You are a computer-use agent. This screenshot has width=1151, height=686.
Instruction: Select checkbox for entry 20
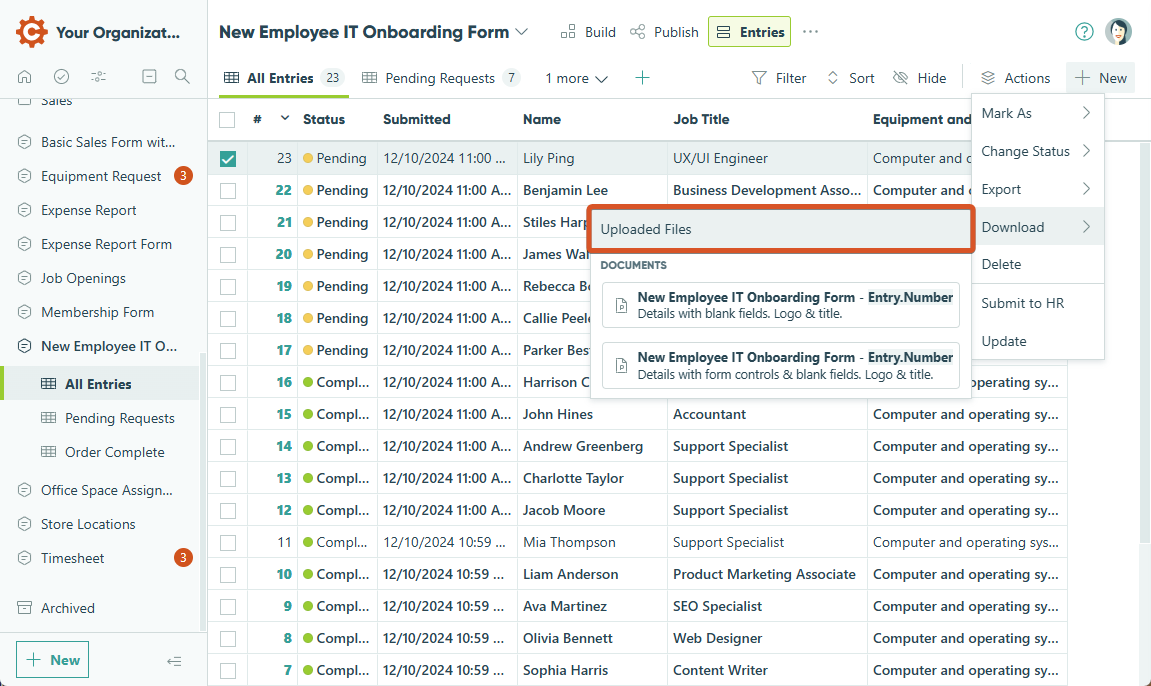[x=228, y=255]
